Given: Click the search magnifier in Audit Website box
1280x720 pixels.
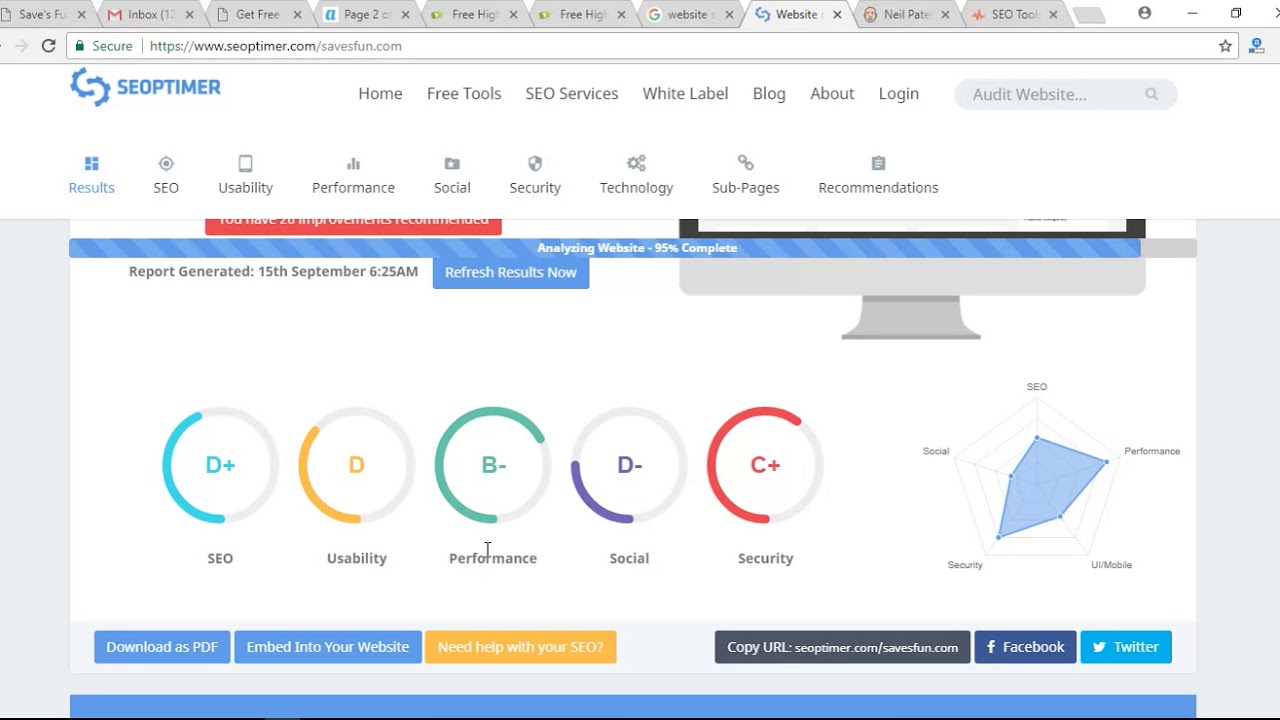Looking at the screenshot, I should click(1151, 94).
